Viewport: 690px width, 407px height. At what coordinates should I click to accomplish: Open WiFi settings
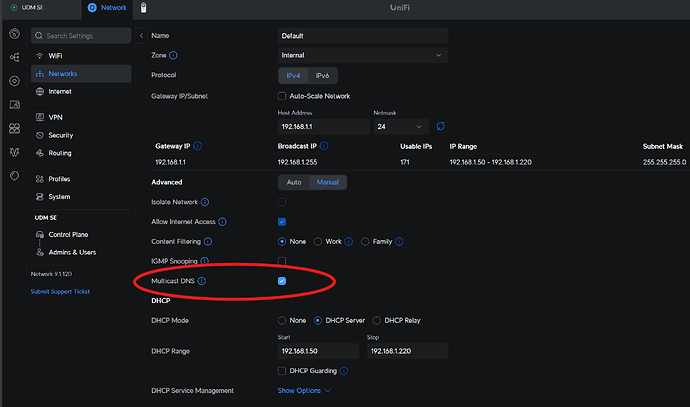click(81, 56)
